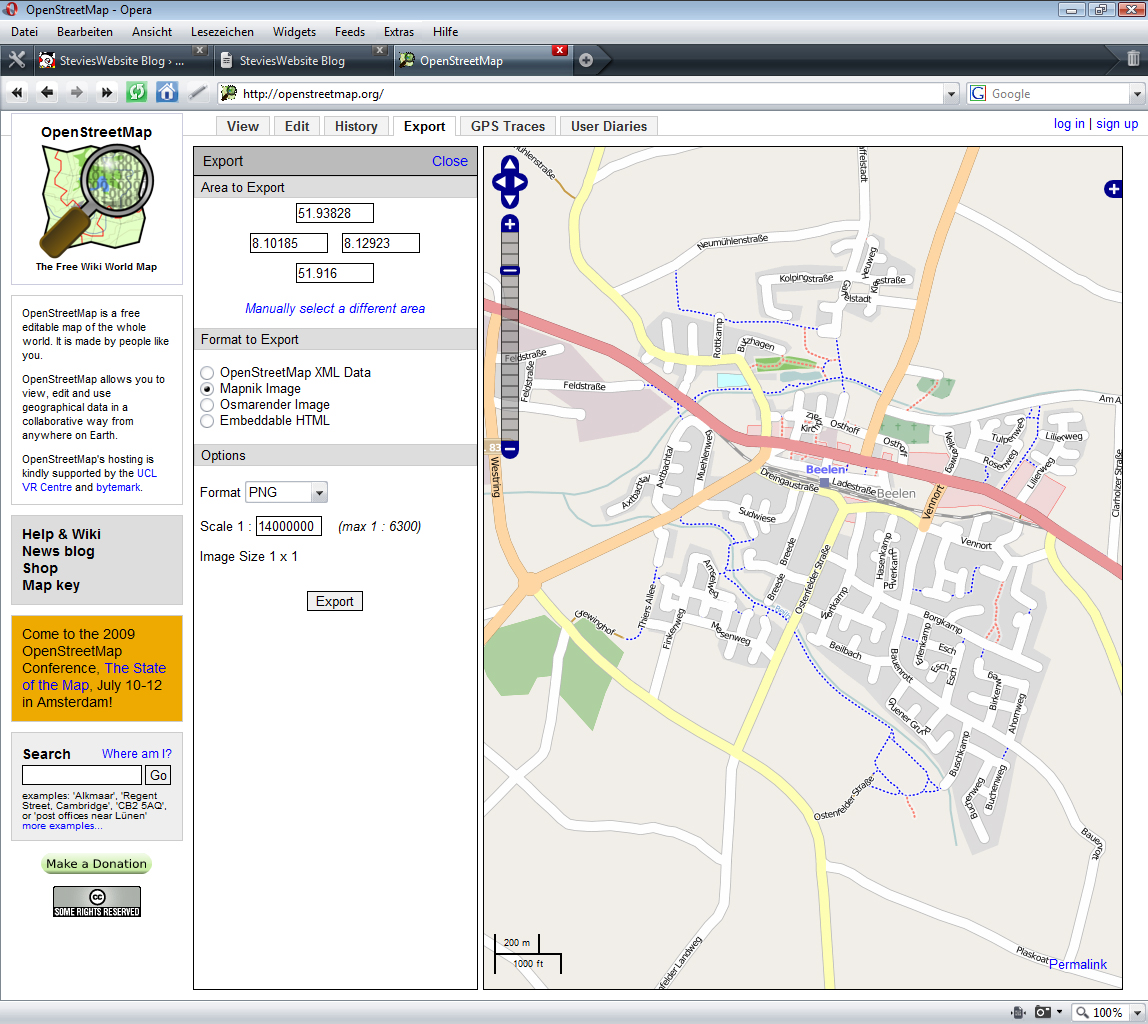Click Manually select a different area
1148x1024 pixels.
[x=335, y=308]
